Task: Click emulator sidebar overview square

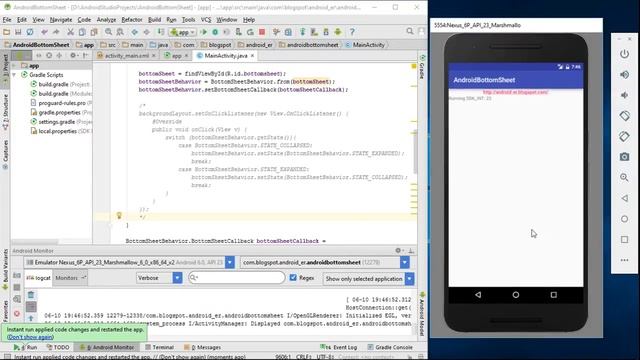Action: coord(624,240)
